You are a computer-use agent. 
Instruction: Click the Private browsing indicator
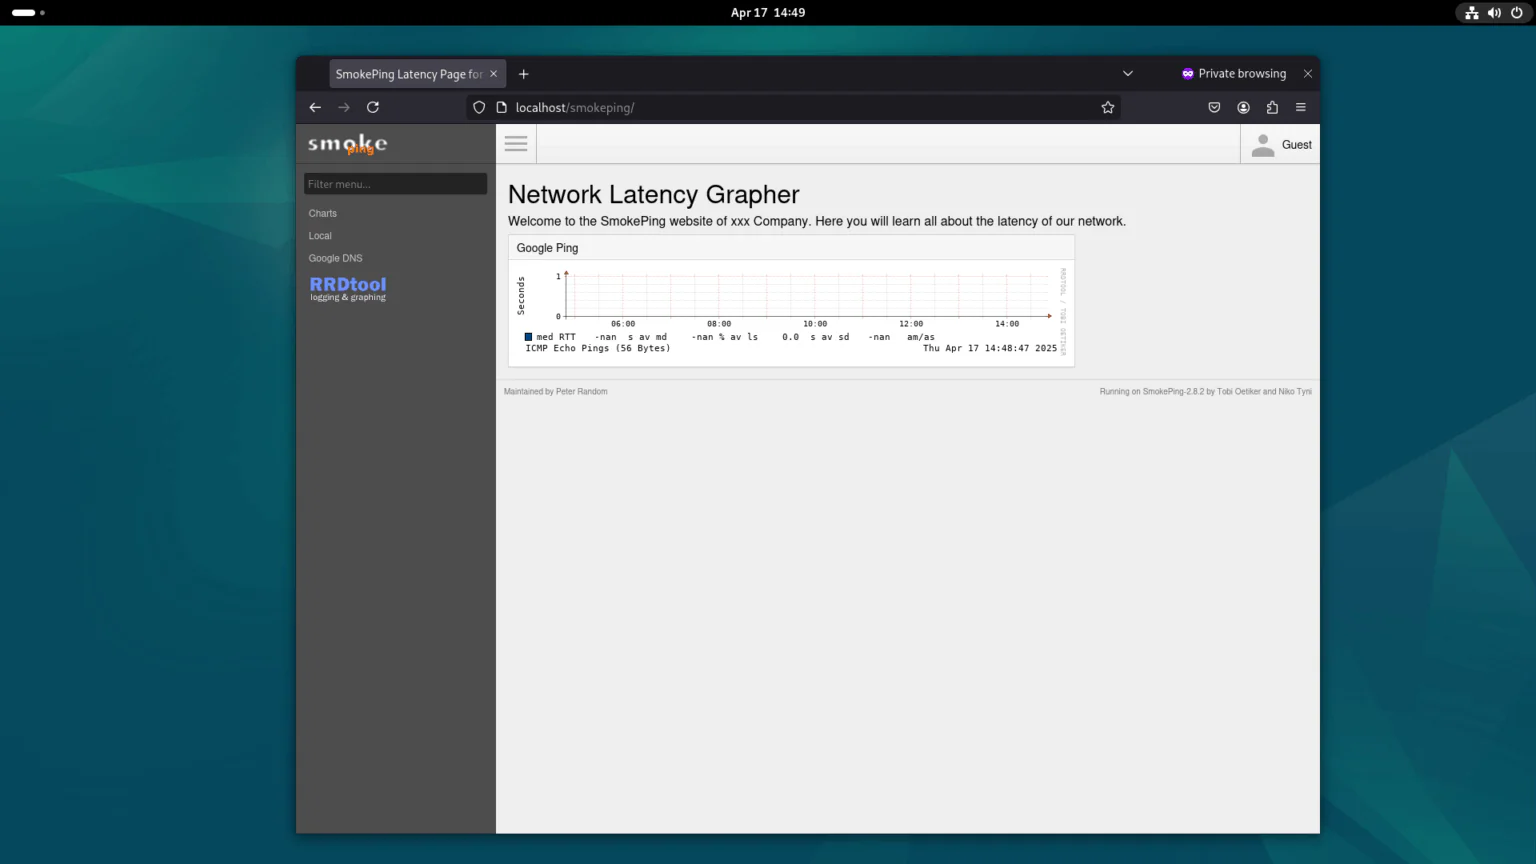1234,74
